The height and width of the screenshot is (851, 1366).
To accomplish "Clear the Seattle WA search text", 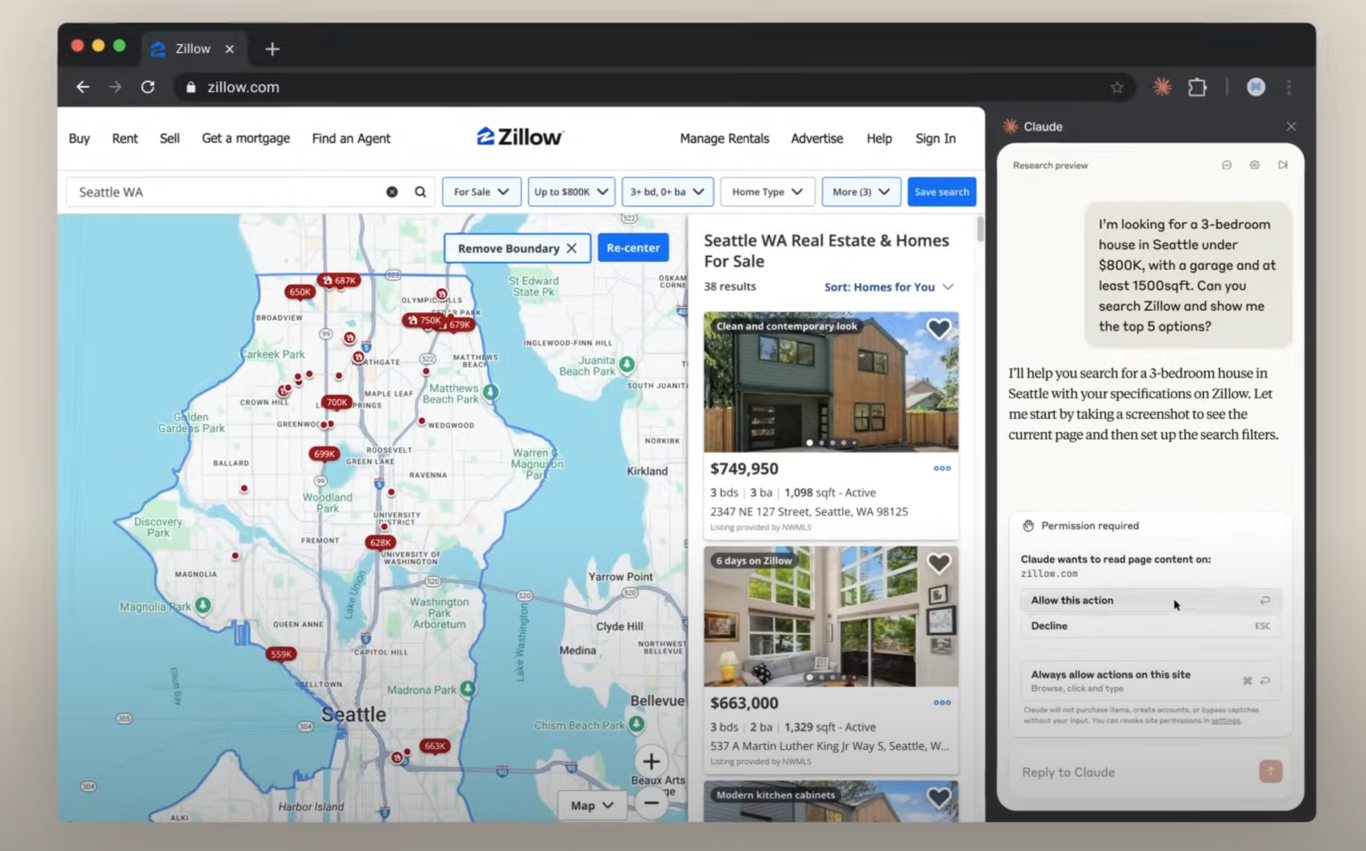I will coord(392,192).
